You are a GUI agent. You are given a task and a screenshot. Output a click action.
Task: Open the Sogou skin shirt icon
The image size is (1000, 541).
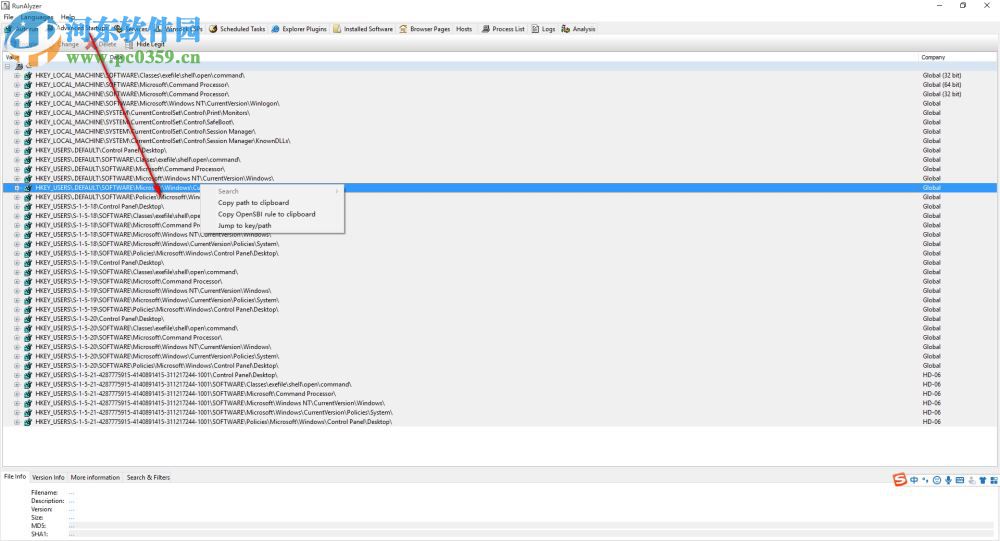click(x=983, y=480)
